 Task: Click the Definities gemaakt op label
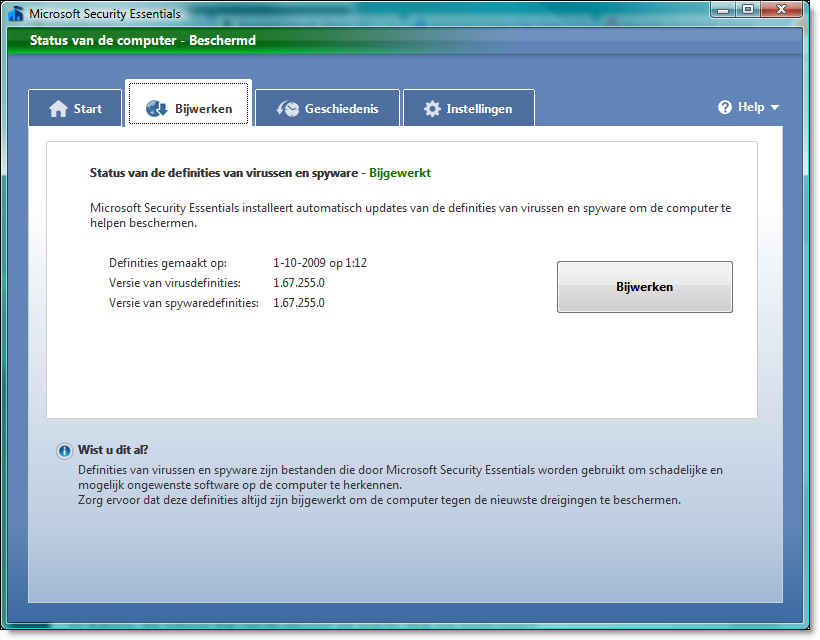point(168,263)
